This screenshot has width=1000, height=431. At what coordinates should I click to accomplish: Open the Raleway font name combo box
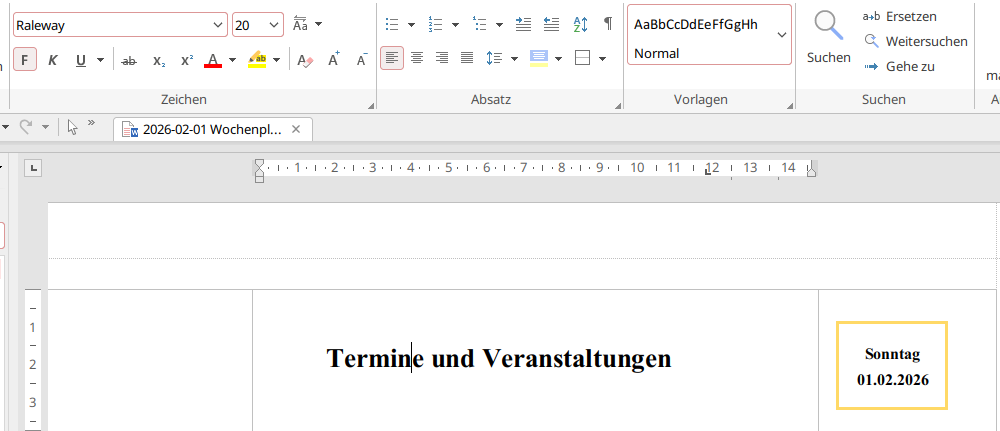tap(120, 25)
